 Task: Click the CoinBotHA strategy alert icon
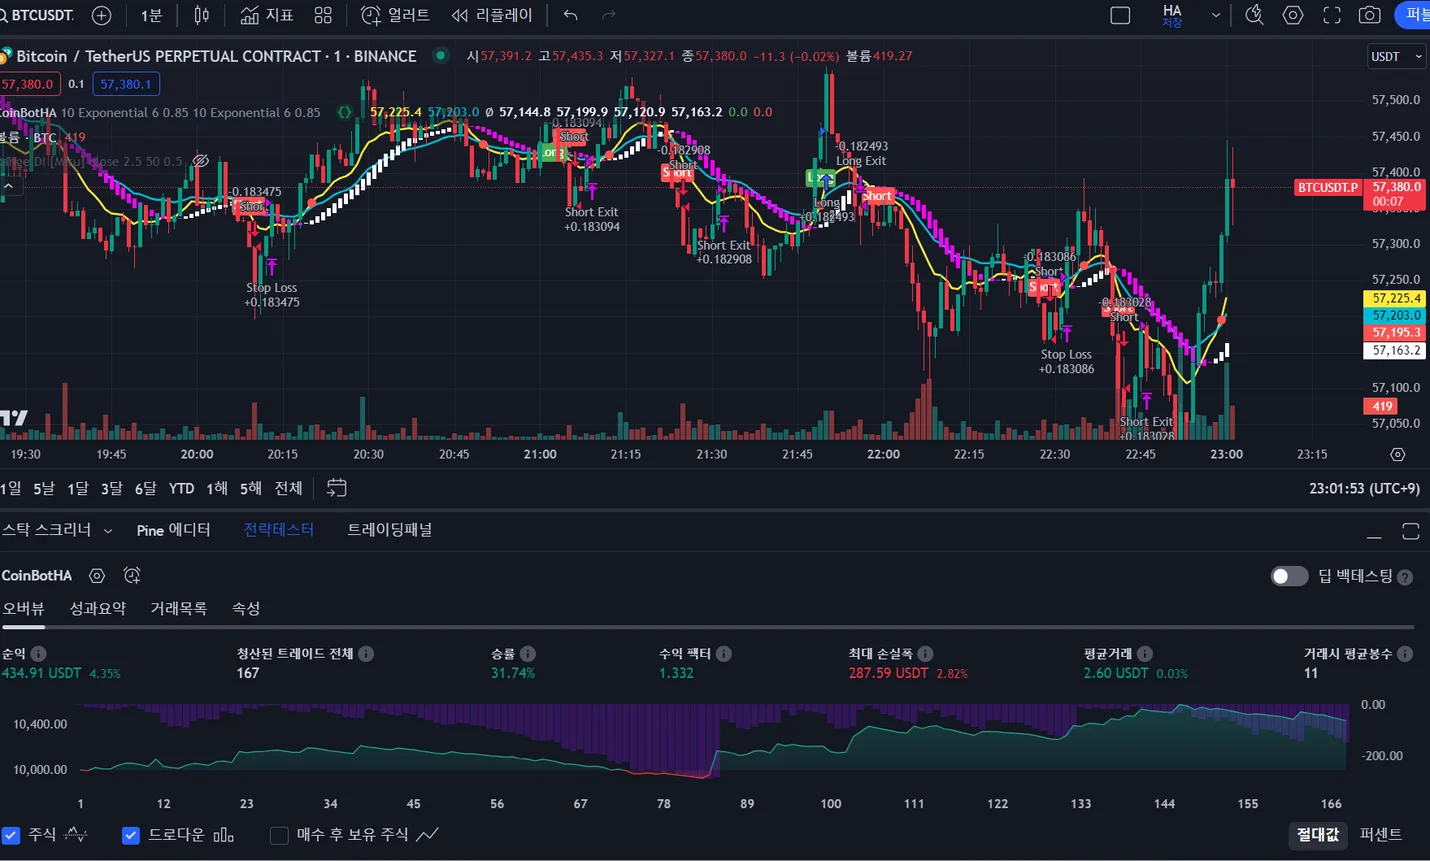132,575
